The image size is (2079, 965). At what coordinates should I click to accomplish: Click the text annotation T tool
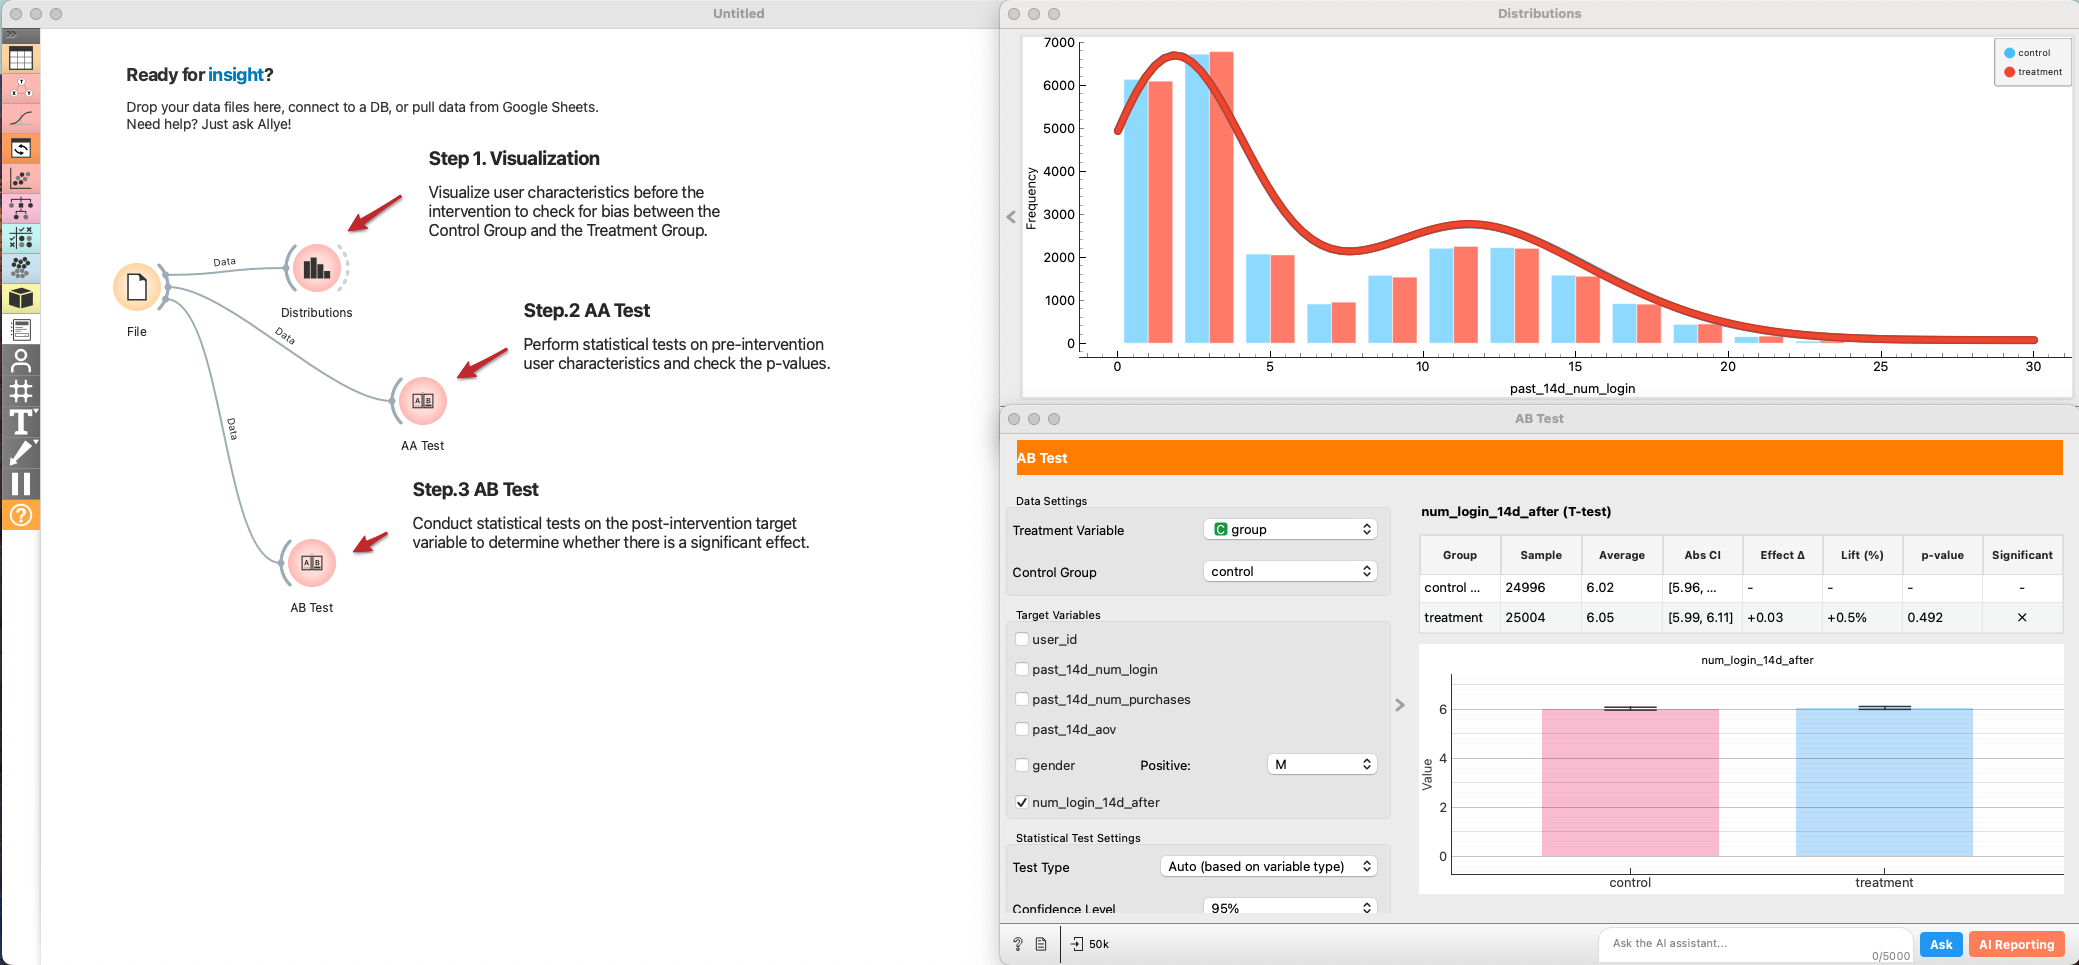[x=20, y=422]
